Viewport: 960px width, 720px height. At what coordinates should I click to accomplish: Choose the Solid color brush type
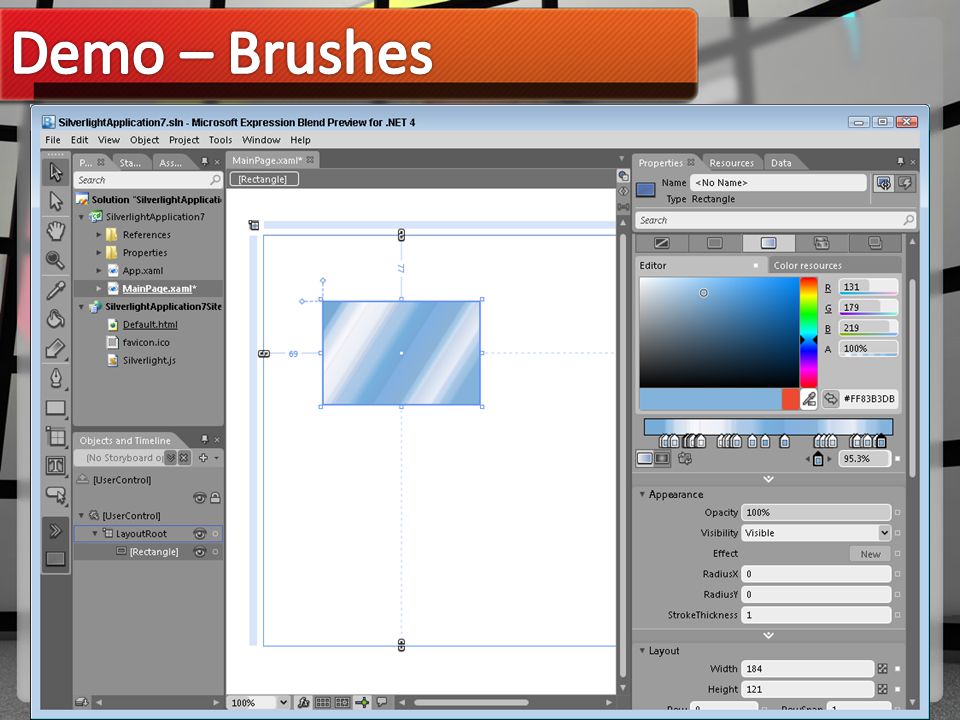(714, 243)
